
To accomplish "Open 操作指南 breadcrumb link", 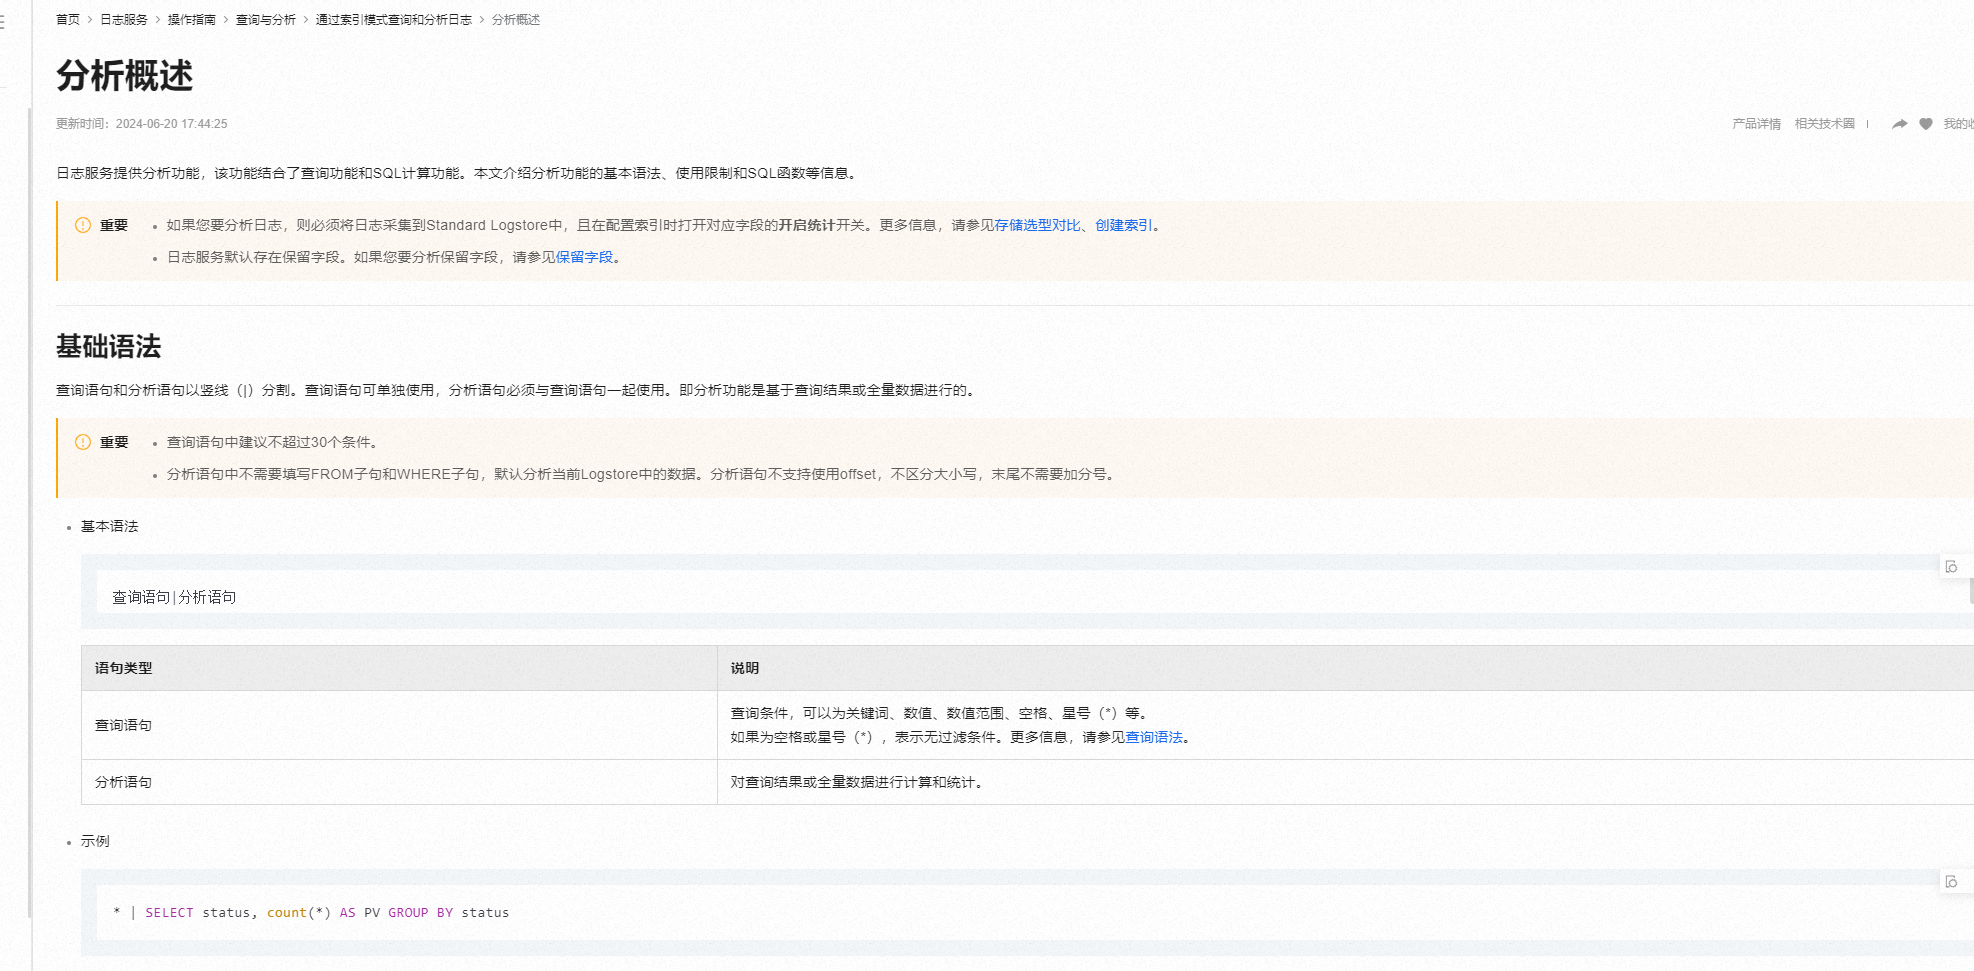I will (192, 20).
